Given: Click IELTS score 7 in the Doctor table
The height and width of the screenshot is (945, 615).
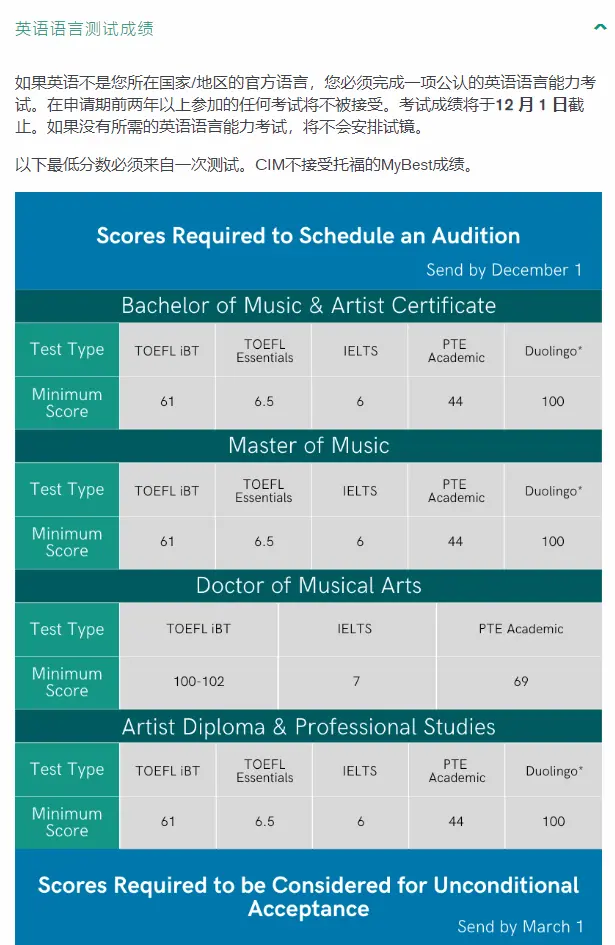Looking at the screenshot, I should point(356,681).
